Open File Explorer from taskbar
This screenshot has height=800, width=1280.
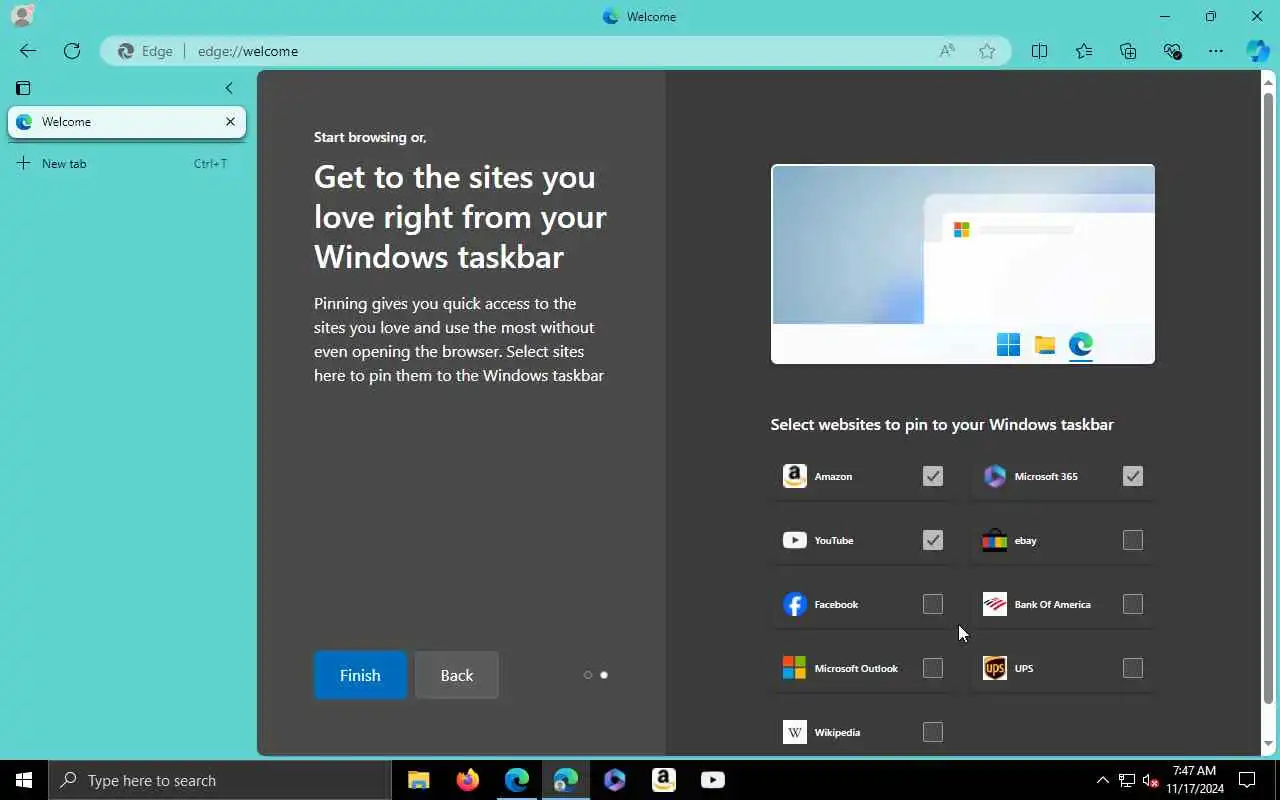pos(419,780)
